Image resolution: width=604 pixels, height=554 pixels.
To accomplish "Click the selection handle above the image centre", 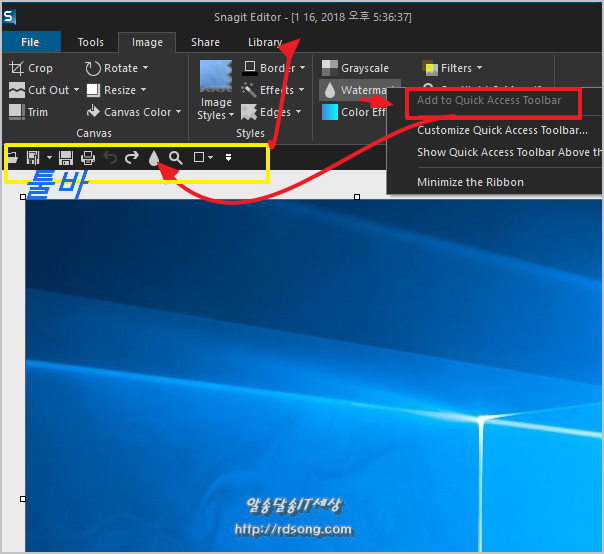I will click(357, 197).
